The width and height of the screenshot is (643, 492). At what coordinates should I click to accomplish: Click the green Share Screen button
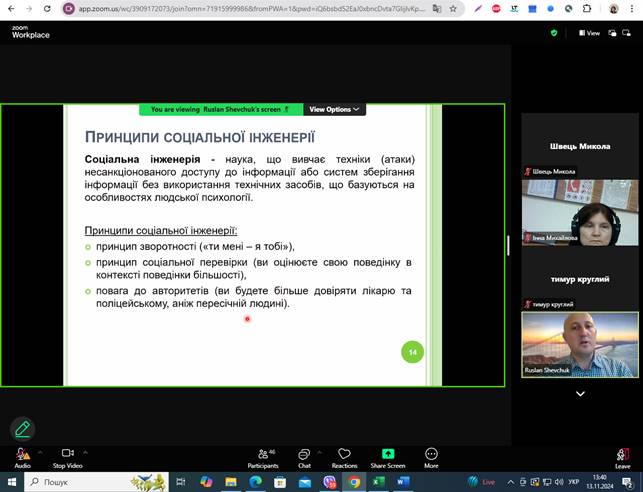tap(388, 454)
